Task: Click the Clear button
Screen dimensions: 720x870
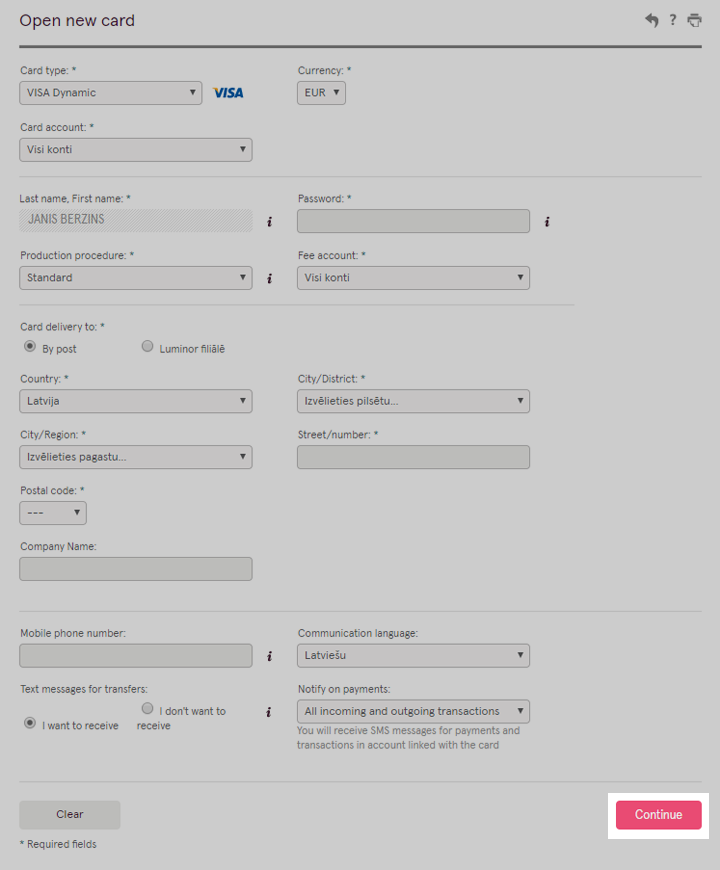Action: tap(69, 814)
